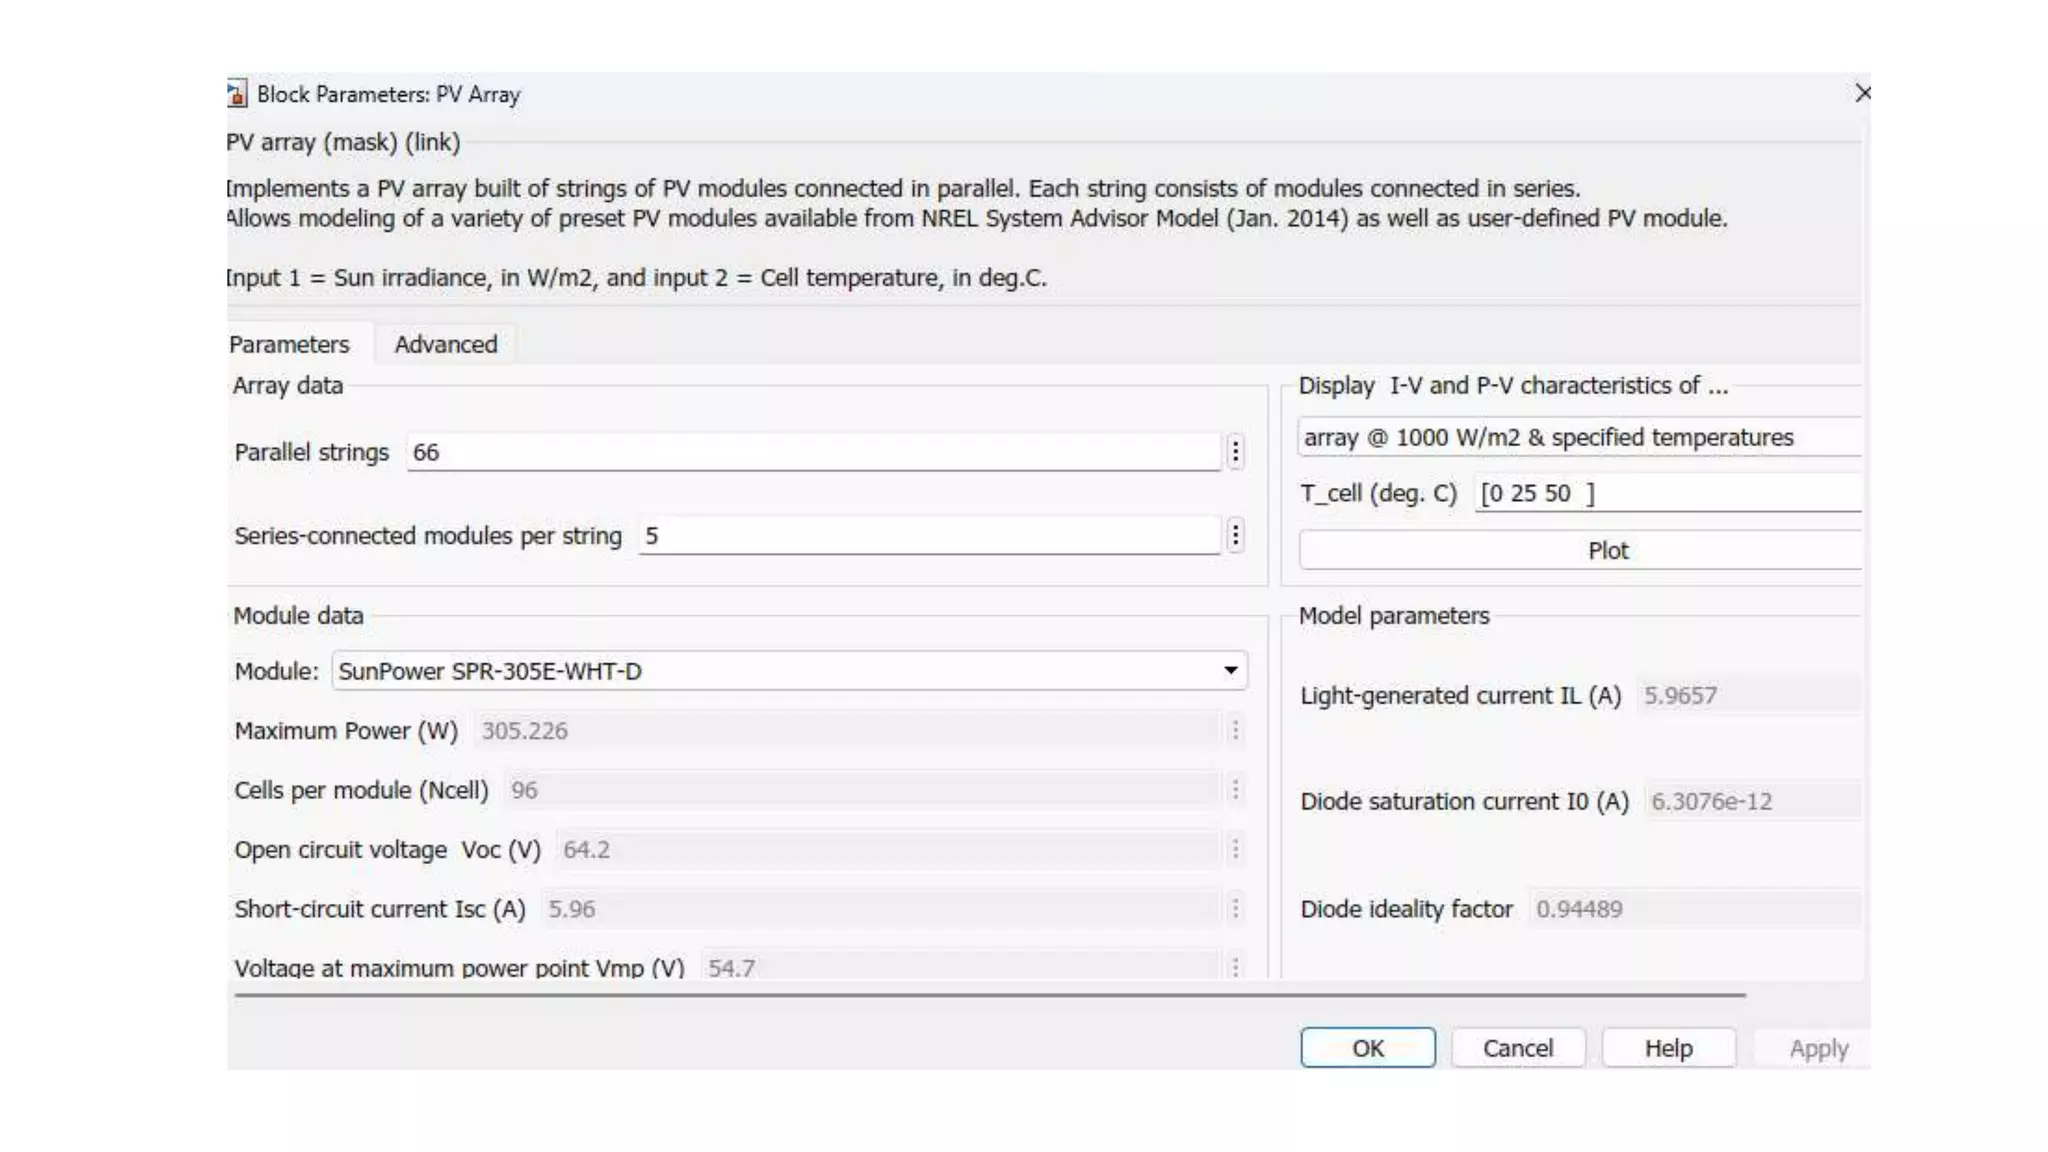This screenshot has width=2048, height=1152.
Task: Click the three-dot menu beside Voltage at maximum power
Action: point(1235,967)
